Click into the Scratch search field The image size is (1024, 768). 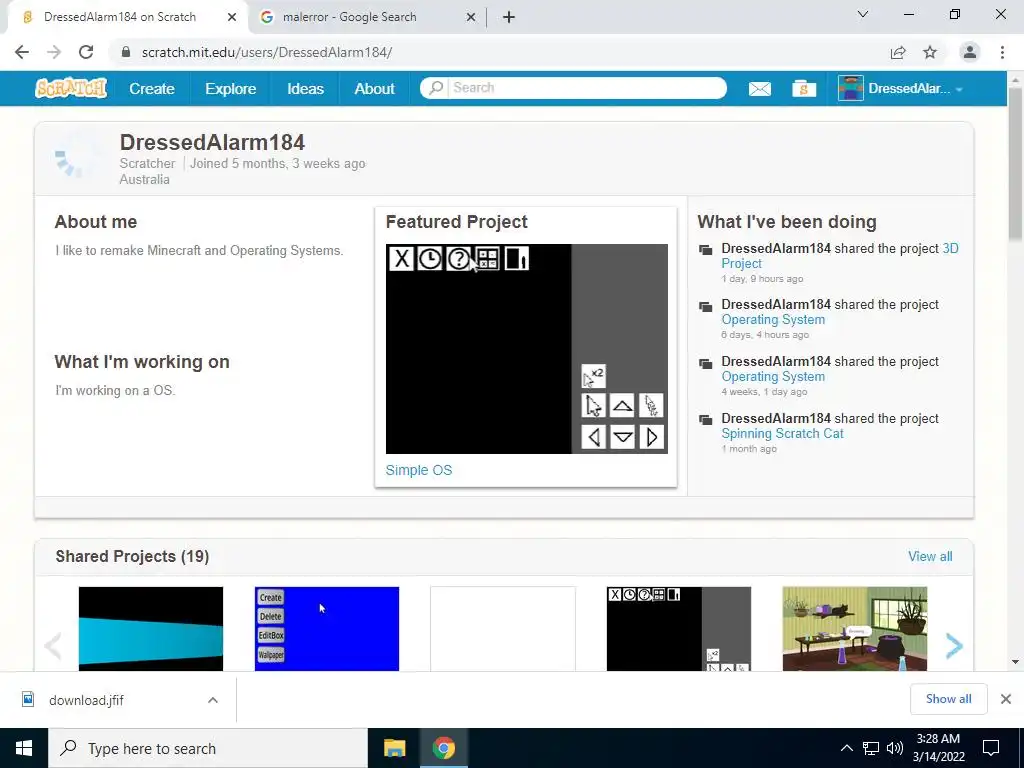point(588,88)
